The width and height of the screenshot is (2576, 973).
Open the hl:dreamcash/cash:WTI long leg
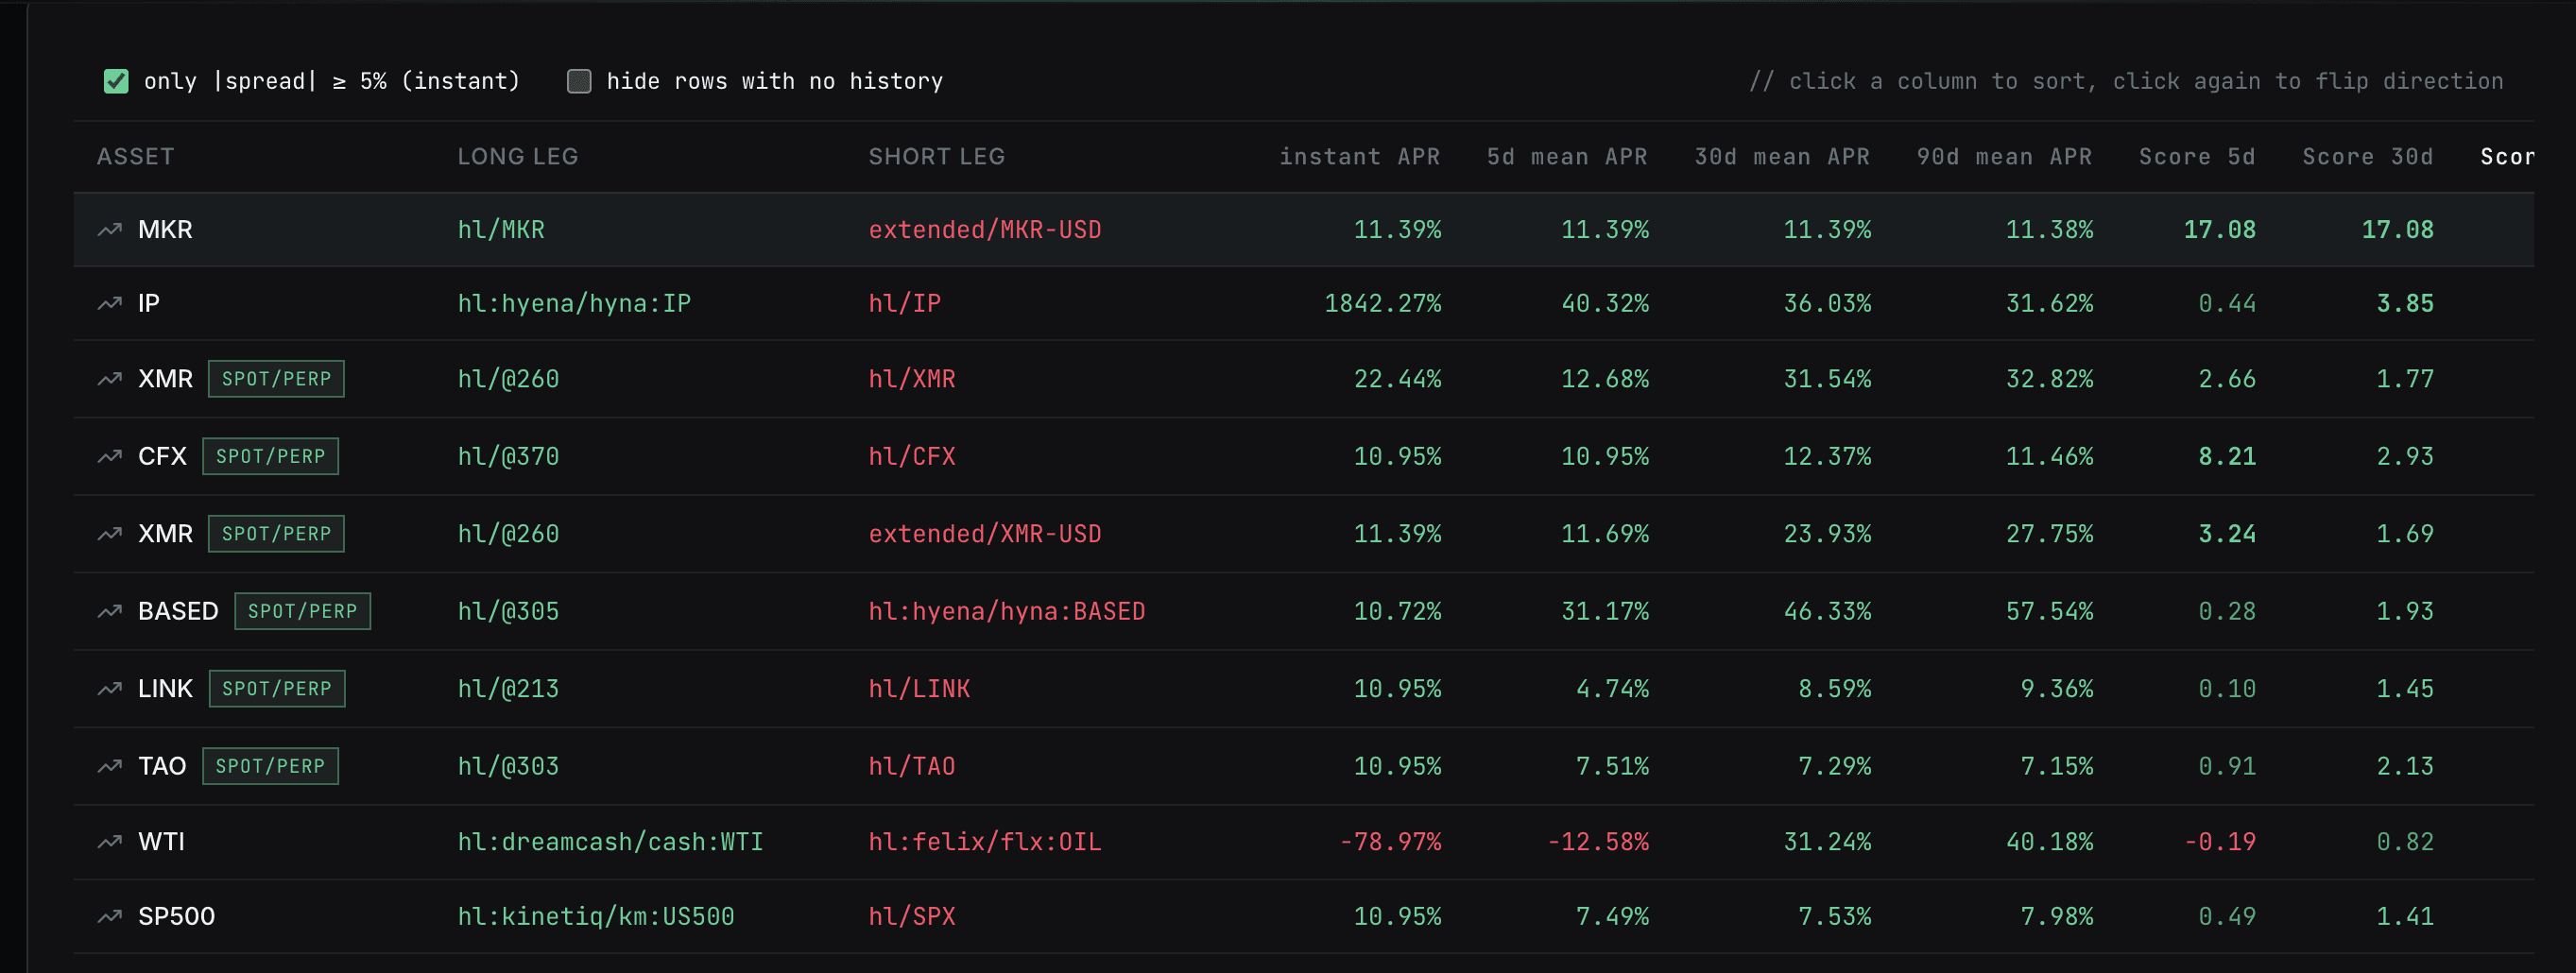pyautogui.click(x=610, y=842)
